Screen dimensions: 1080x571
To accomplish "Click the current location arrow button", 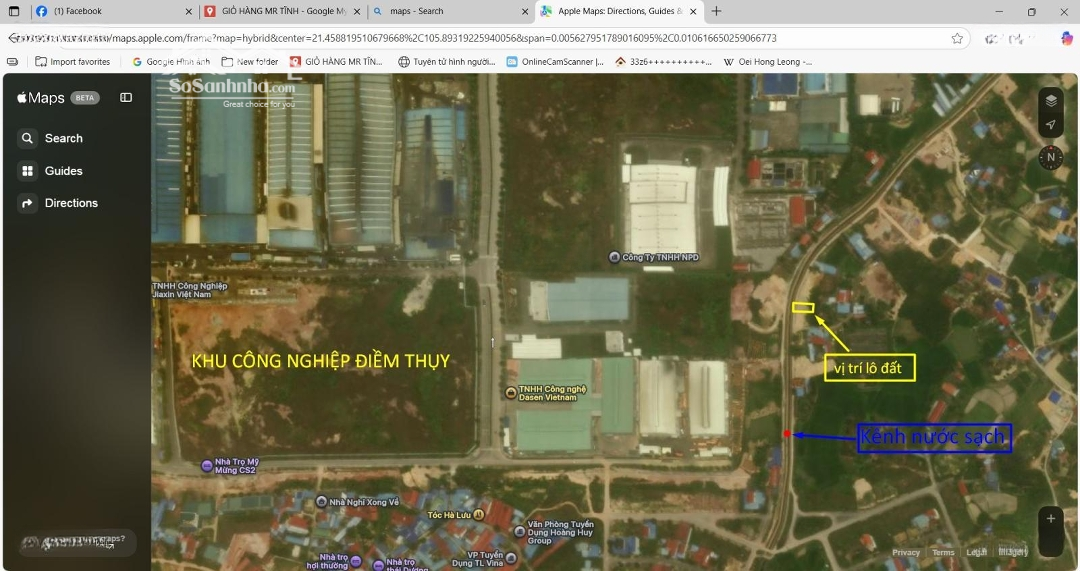I will click(1050, 125).
